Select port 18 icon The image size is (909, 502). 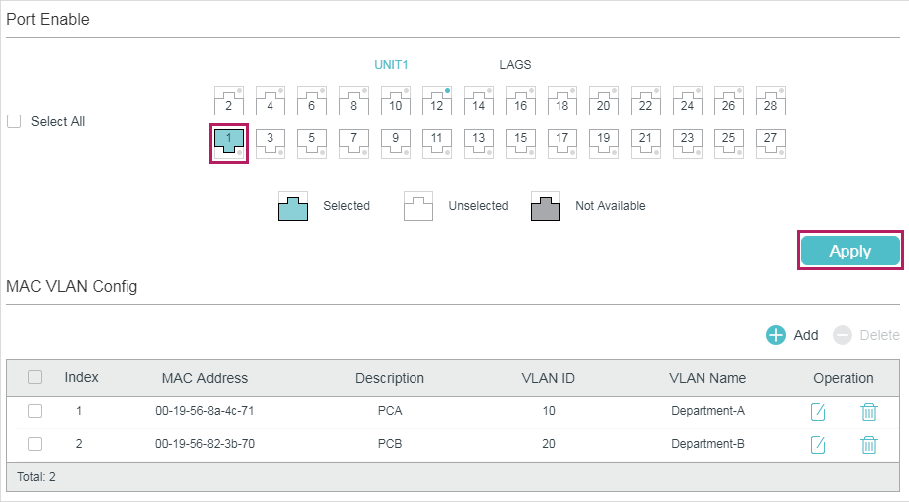[562, 101]
